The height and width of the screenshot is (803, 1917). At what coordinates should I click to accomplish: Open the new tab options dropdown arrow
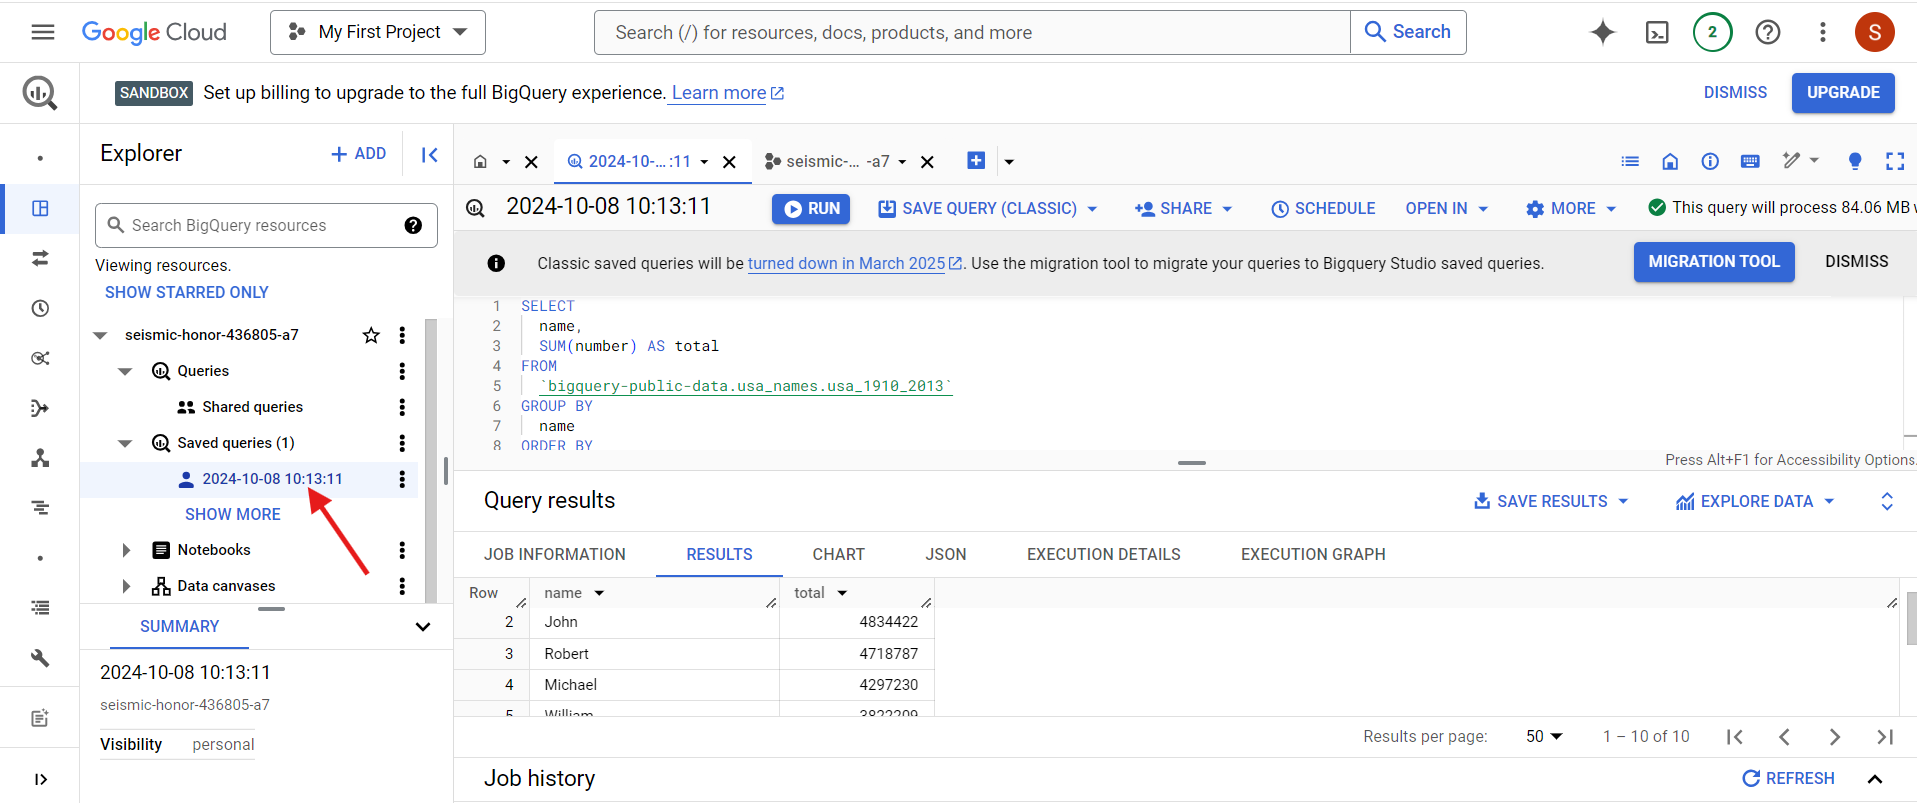[1009, 162]
